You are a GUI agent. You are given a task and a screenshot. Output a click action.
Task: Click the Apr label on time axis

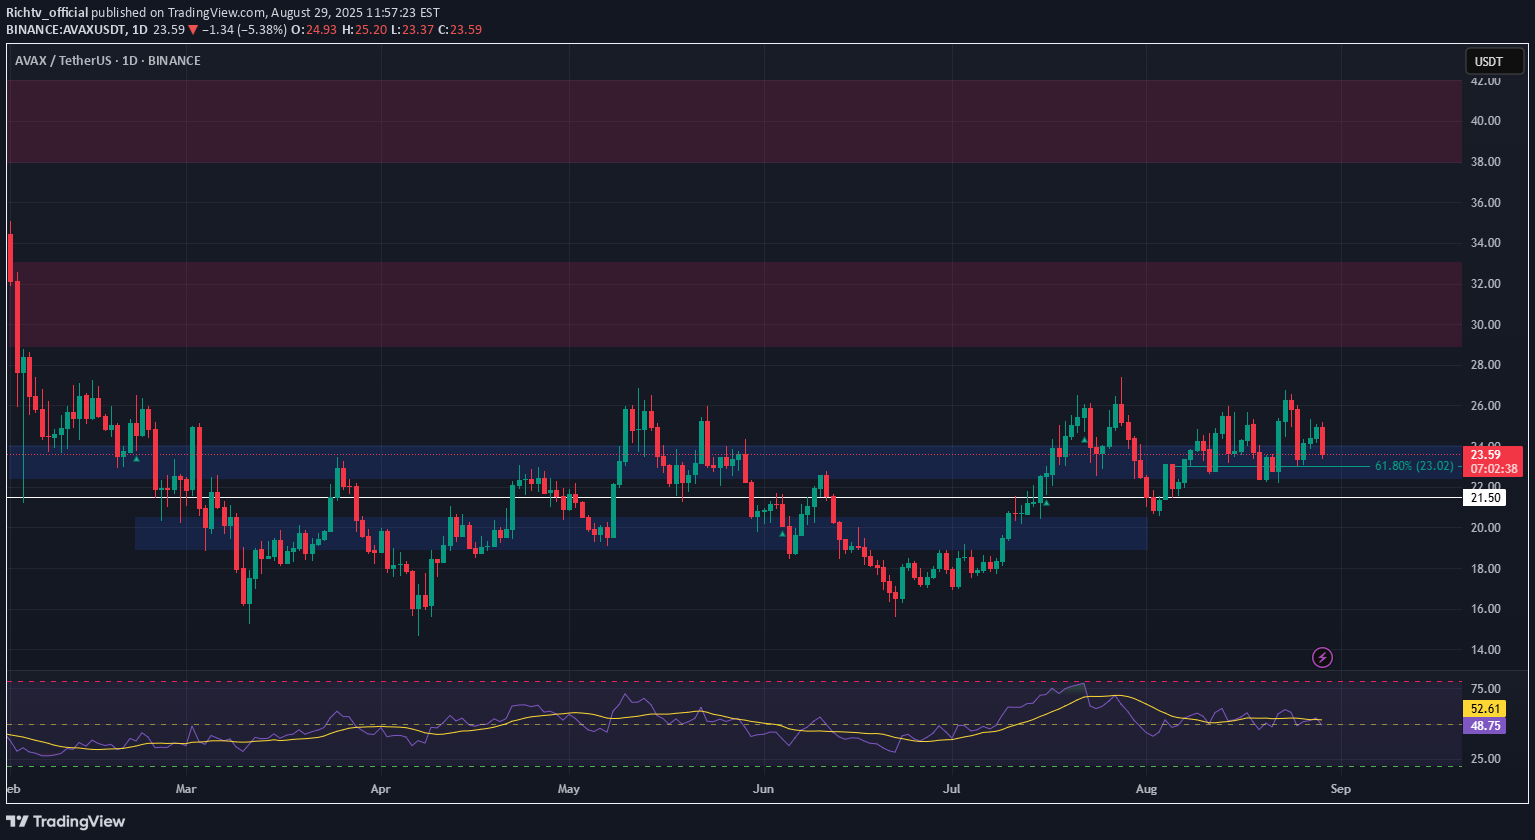[380, 789]
